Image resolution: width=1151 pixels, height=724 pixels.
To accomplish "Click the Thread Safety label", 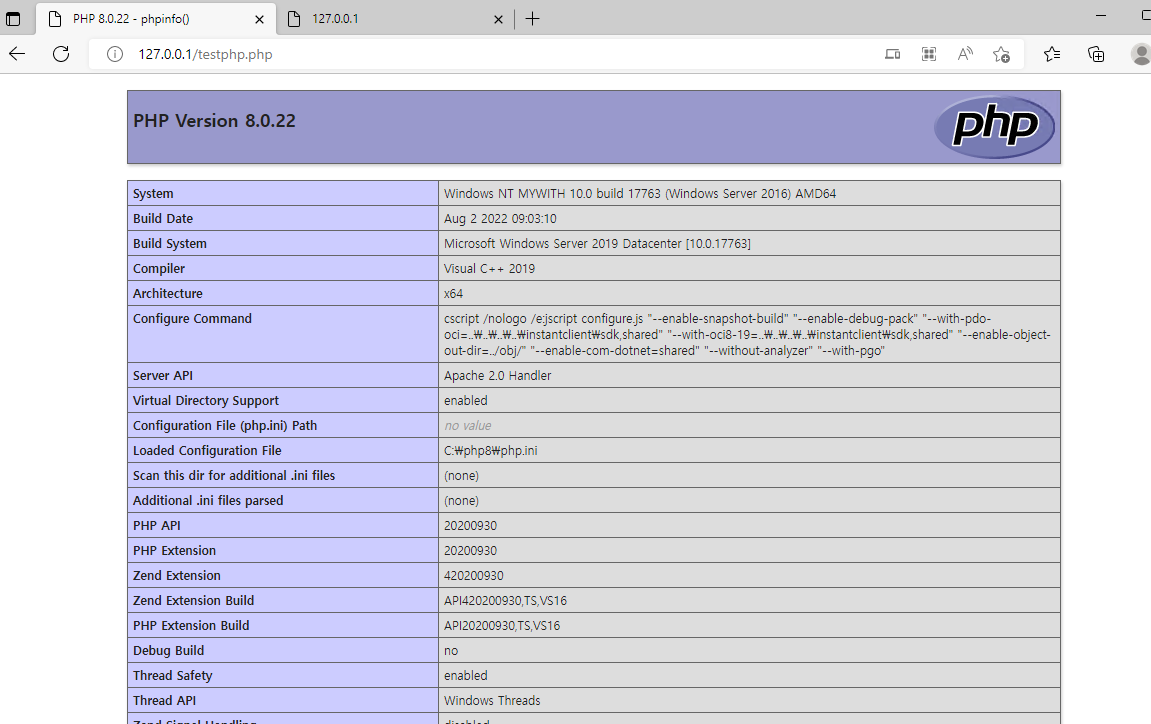I will 173,676.
